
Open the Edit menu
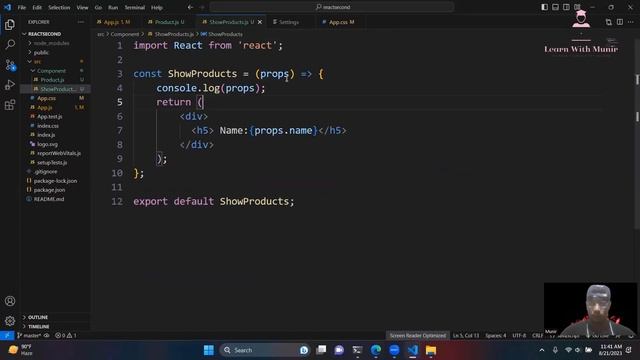37,7
